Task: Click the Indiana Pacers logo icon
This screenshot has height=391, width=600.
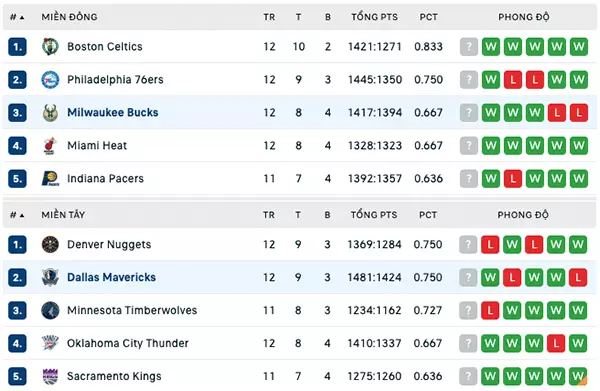Action: [50, 179]
